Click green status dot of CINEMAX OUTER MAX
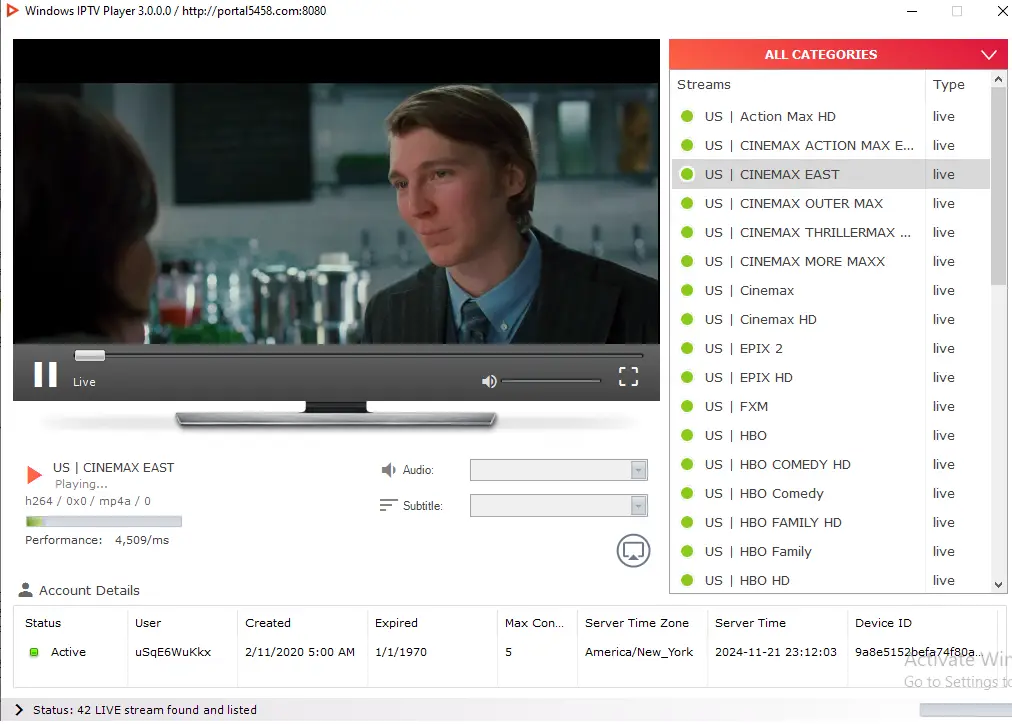 tap(687, 203)
